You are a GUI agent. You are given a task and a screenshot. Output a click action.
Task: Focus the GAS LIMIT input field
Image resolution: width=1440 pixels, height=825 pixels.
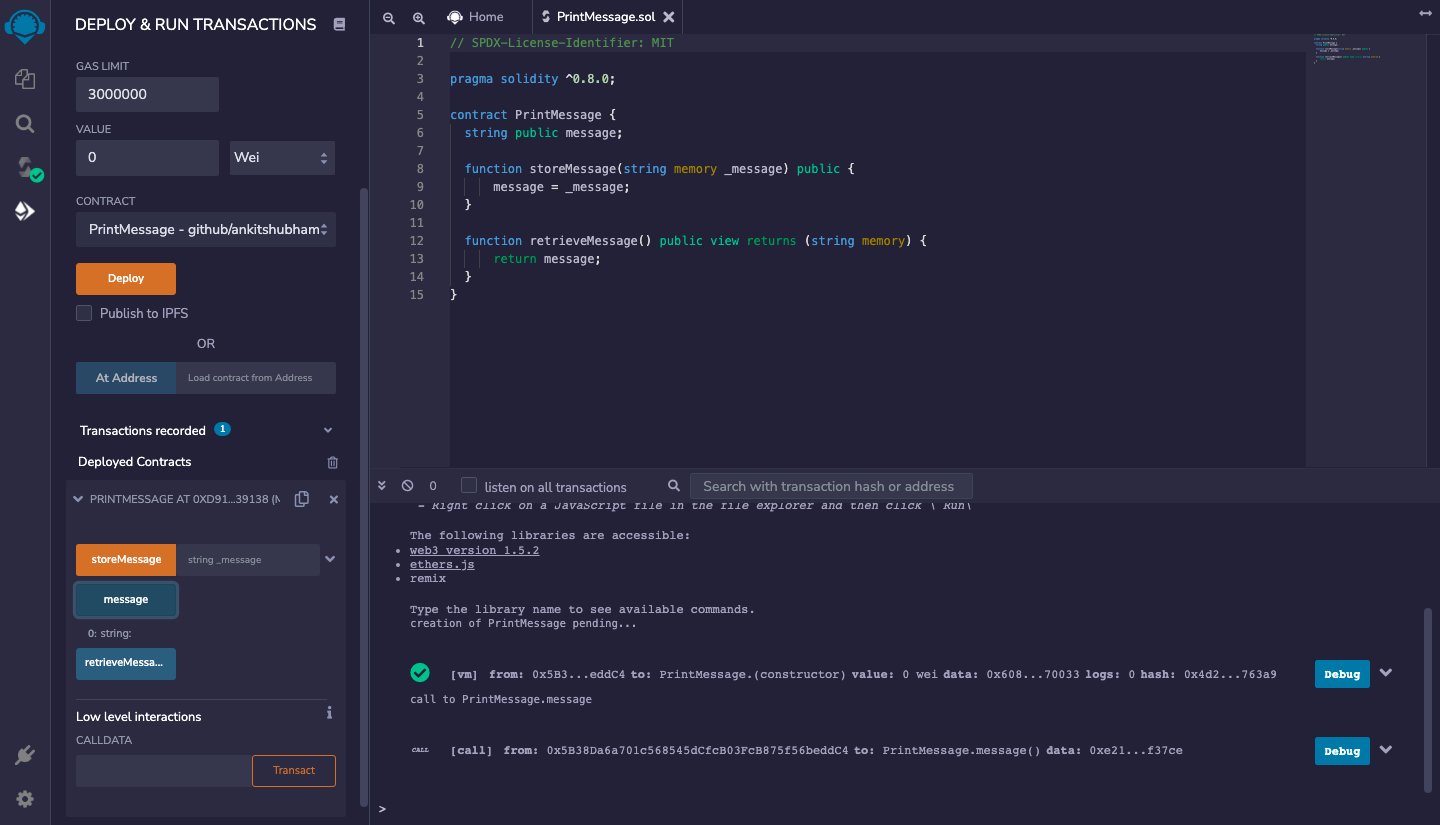click(147, 94)
